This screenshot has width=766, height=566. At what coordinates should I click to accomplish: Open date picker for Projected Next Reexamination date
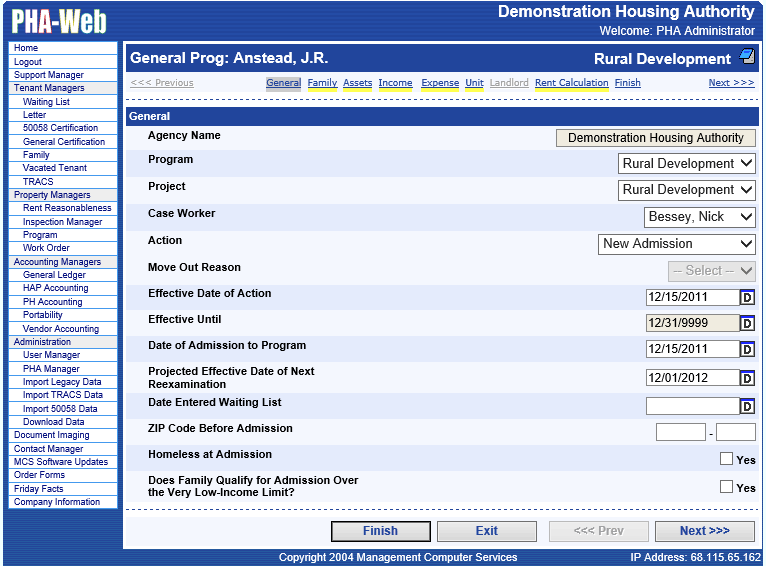pyautogui.click(x=747, y=377)
